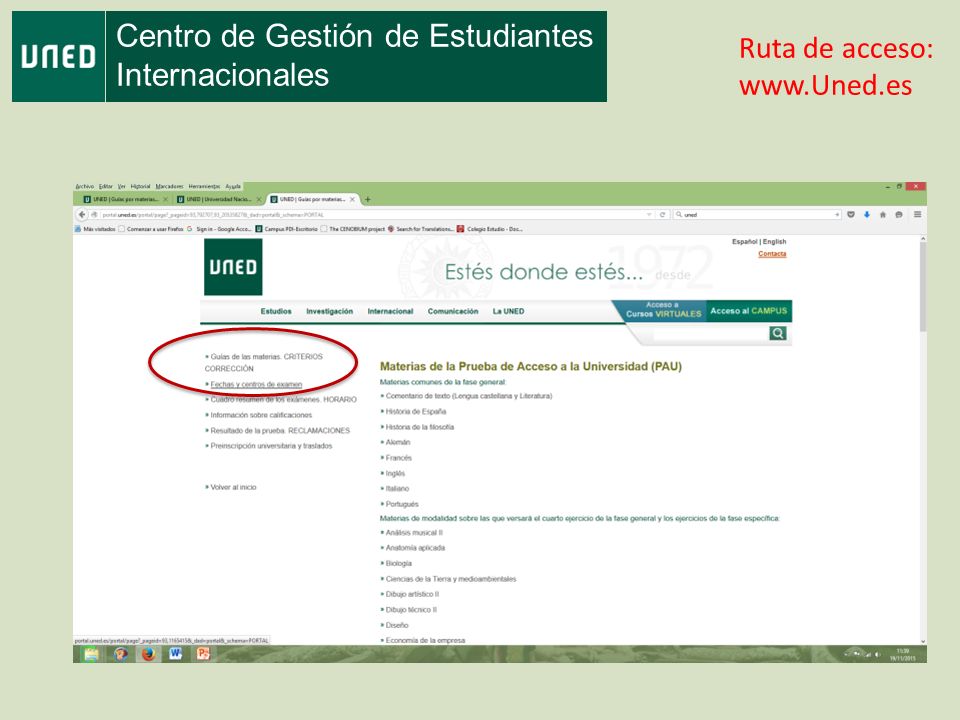The height and width of the screenshot is (720, 960).
Task: Open the Historial menu
Action: 140,186
